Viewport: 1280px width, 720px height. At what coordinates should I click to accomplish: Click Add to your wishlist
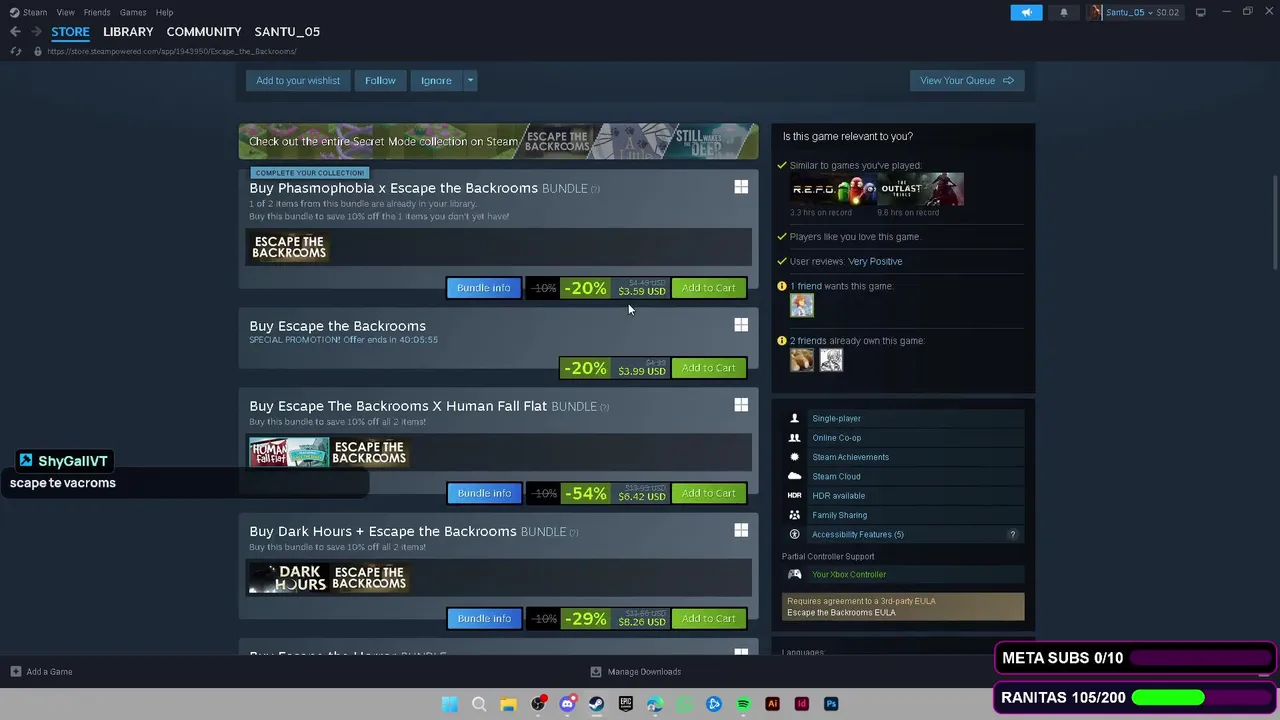(298, 81)
